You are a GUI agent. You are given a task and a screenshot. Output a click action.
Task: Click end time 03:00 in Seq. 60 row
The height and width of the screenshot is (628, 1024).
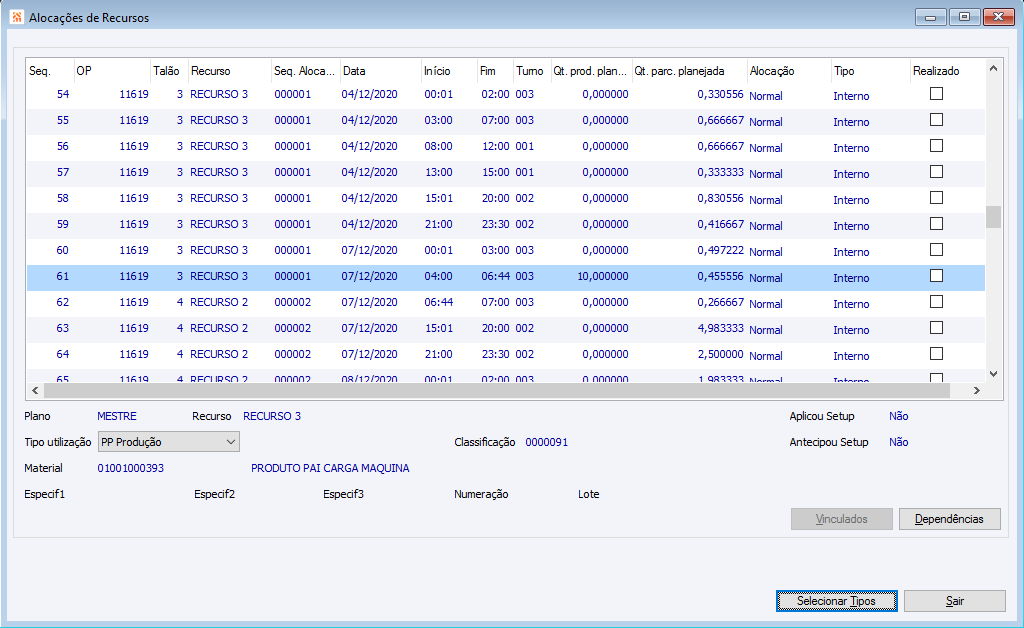pos(495,250)
